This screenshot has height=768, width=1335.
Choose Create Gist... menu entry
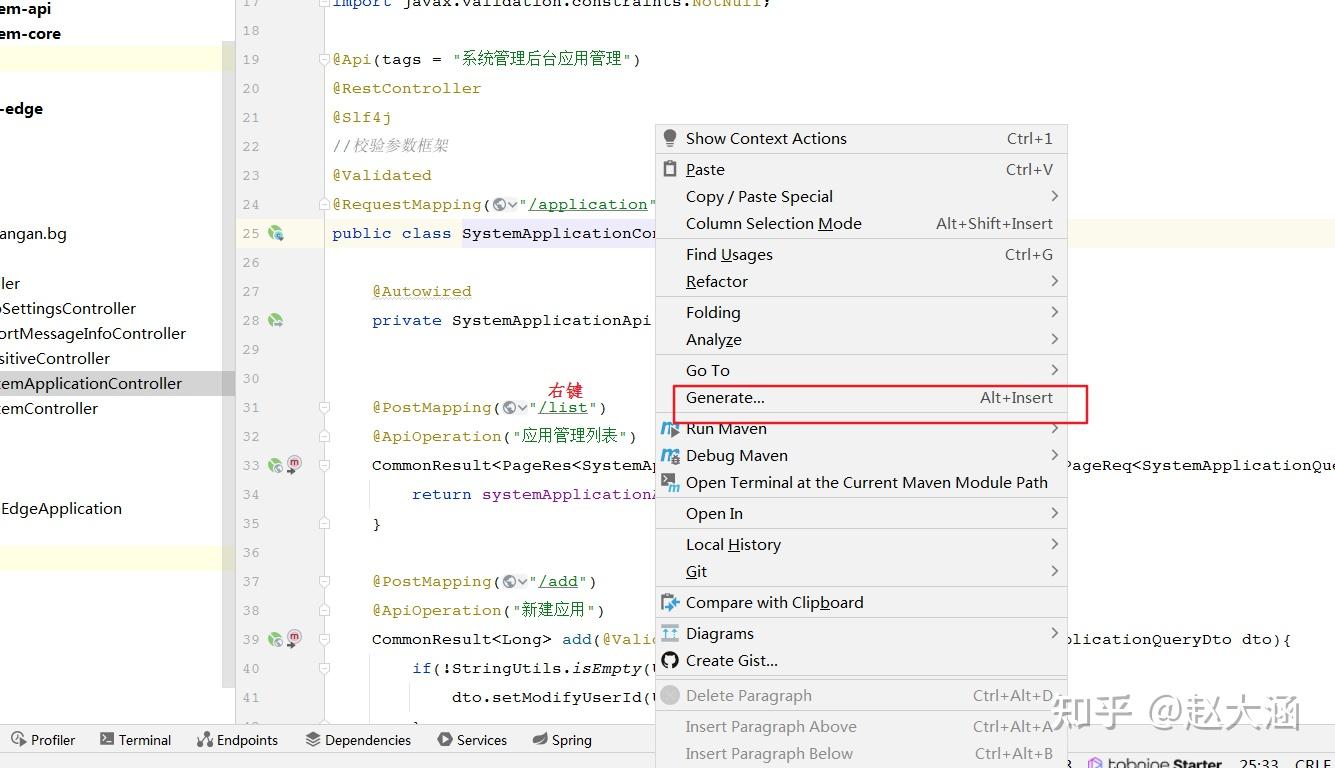pyautogui.click(x=861, y=661)
